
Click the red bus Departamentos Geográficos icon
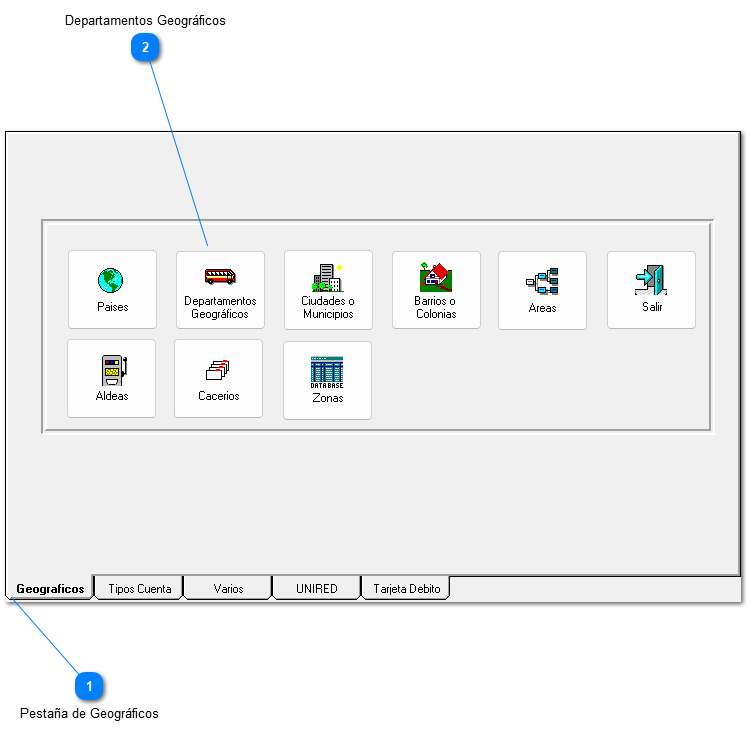[220, 277]
